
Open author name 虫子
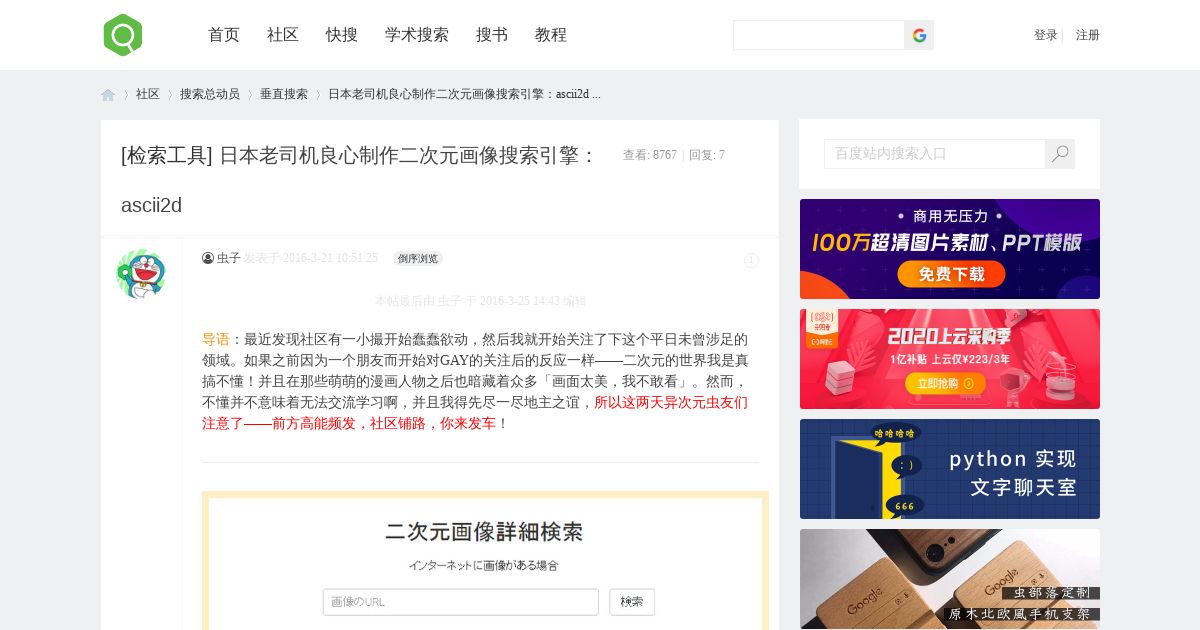coord(229,258)
